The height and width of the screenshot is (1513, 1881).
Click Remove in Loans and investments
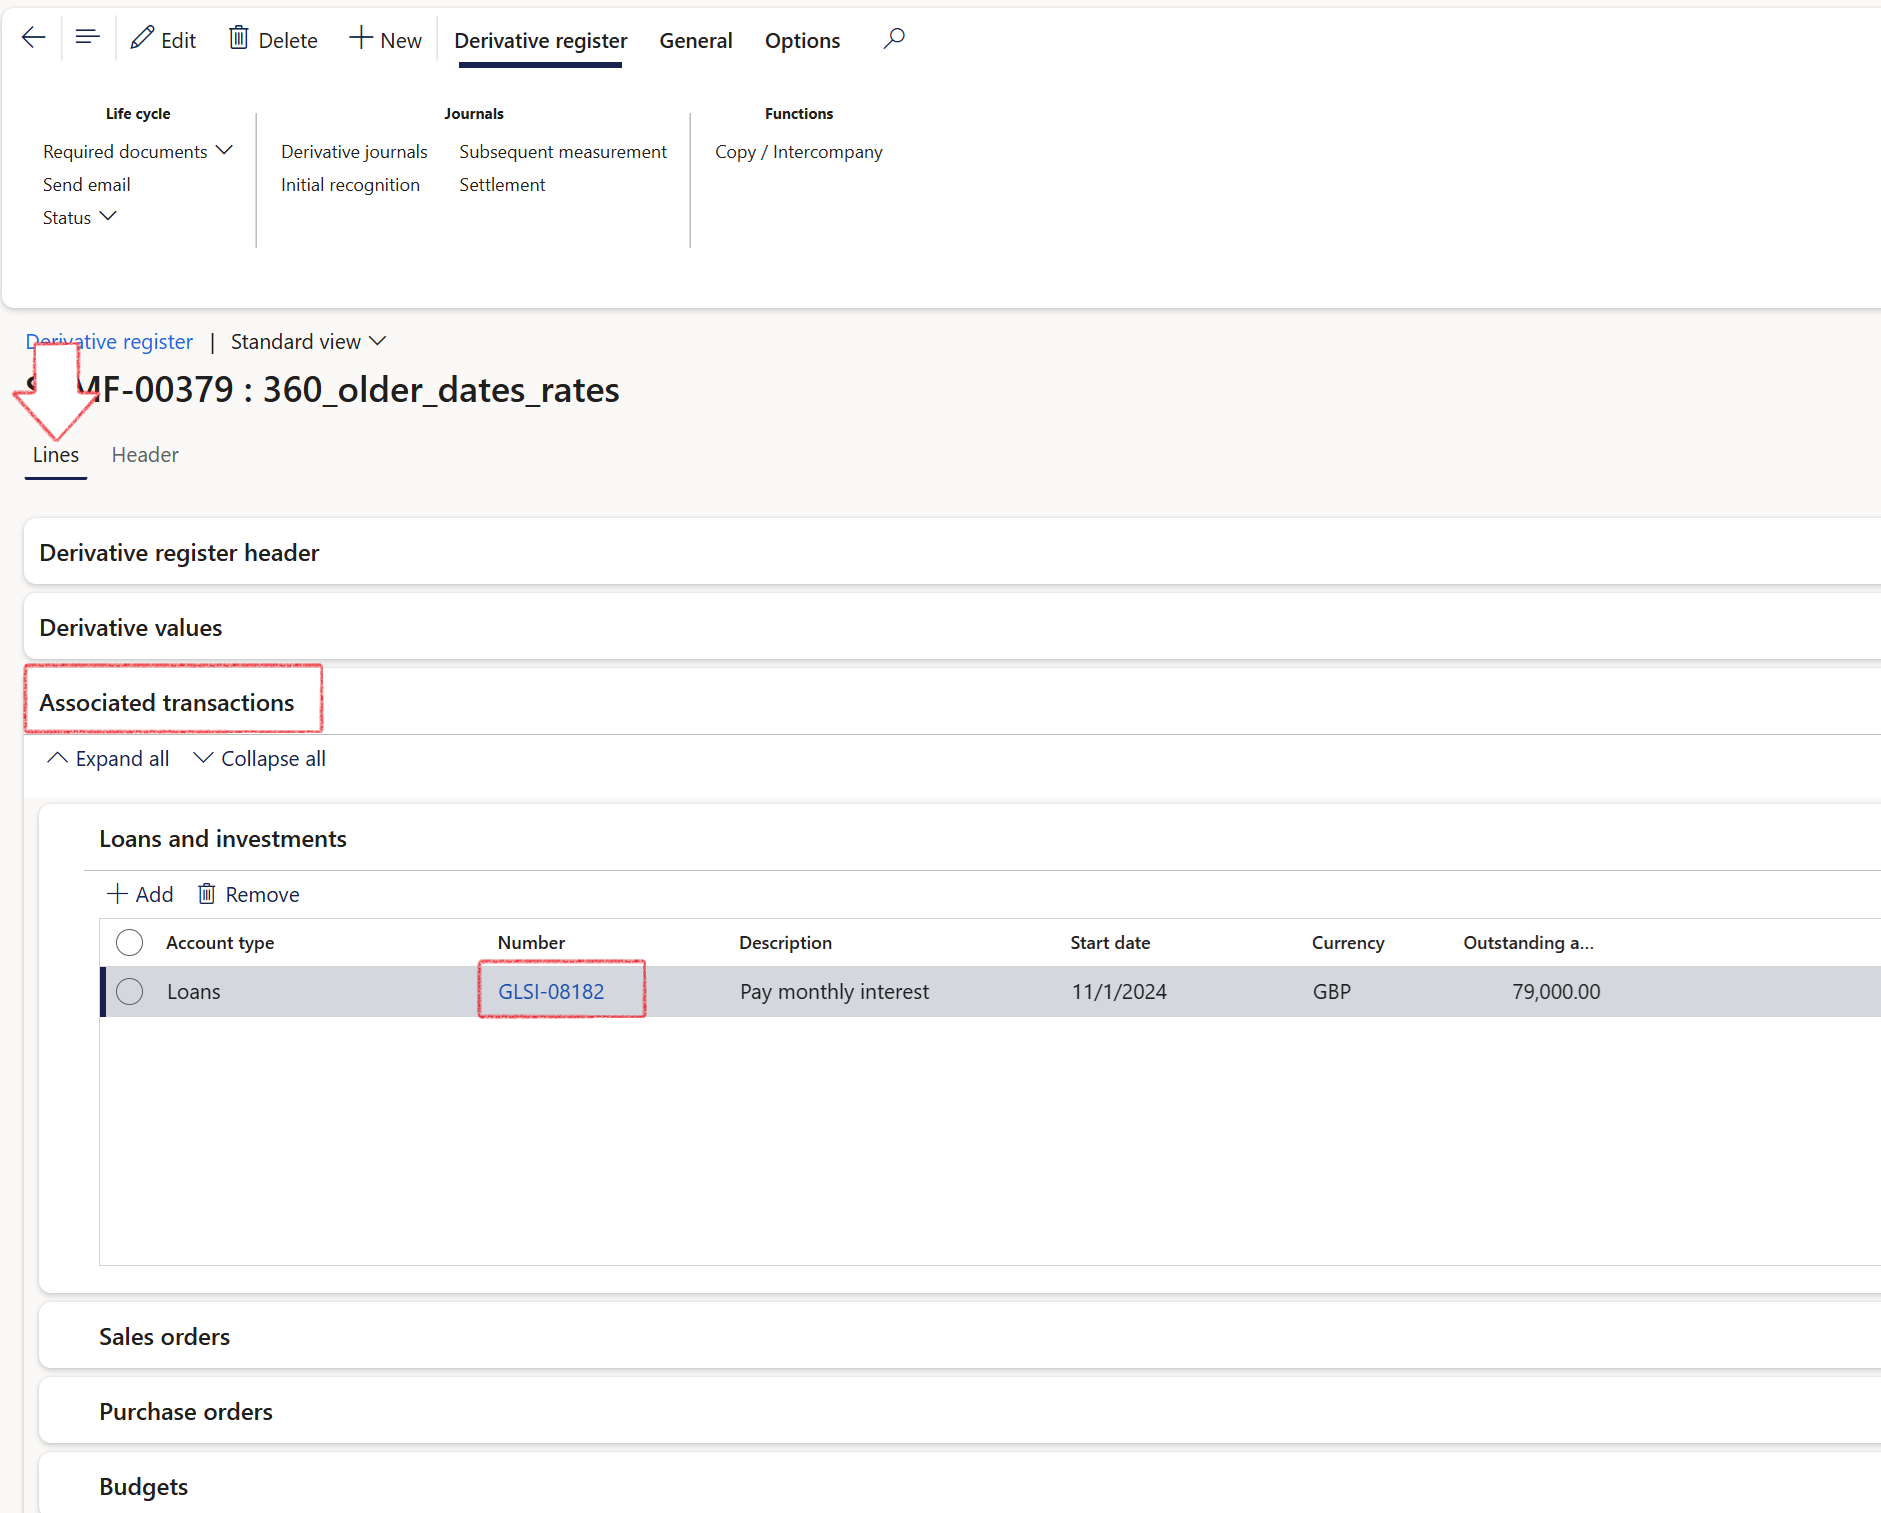tap(249, 894)
